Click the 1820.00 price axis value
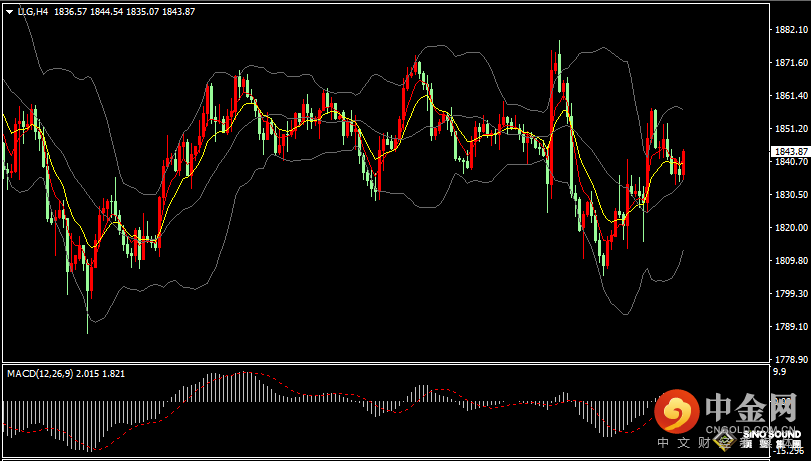 tap(792, 228)
